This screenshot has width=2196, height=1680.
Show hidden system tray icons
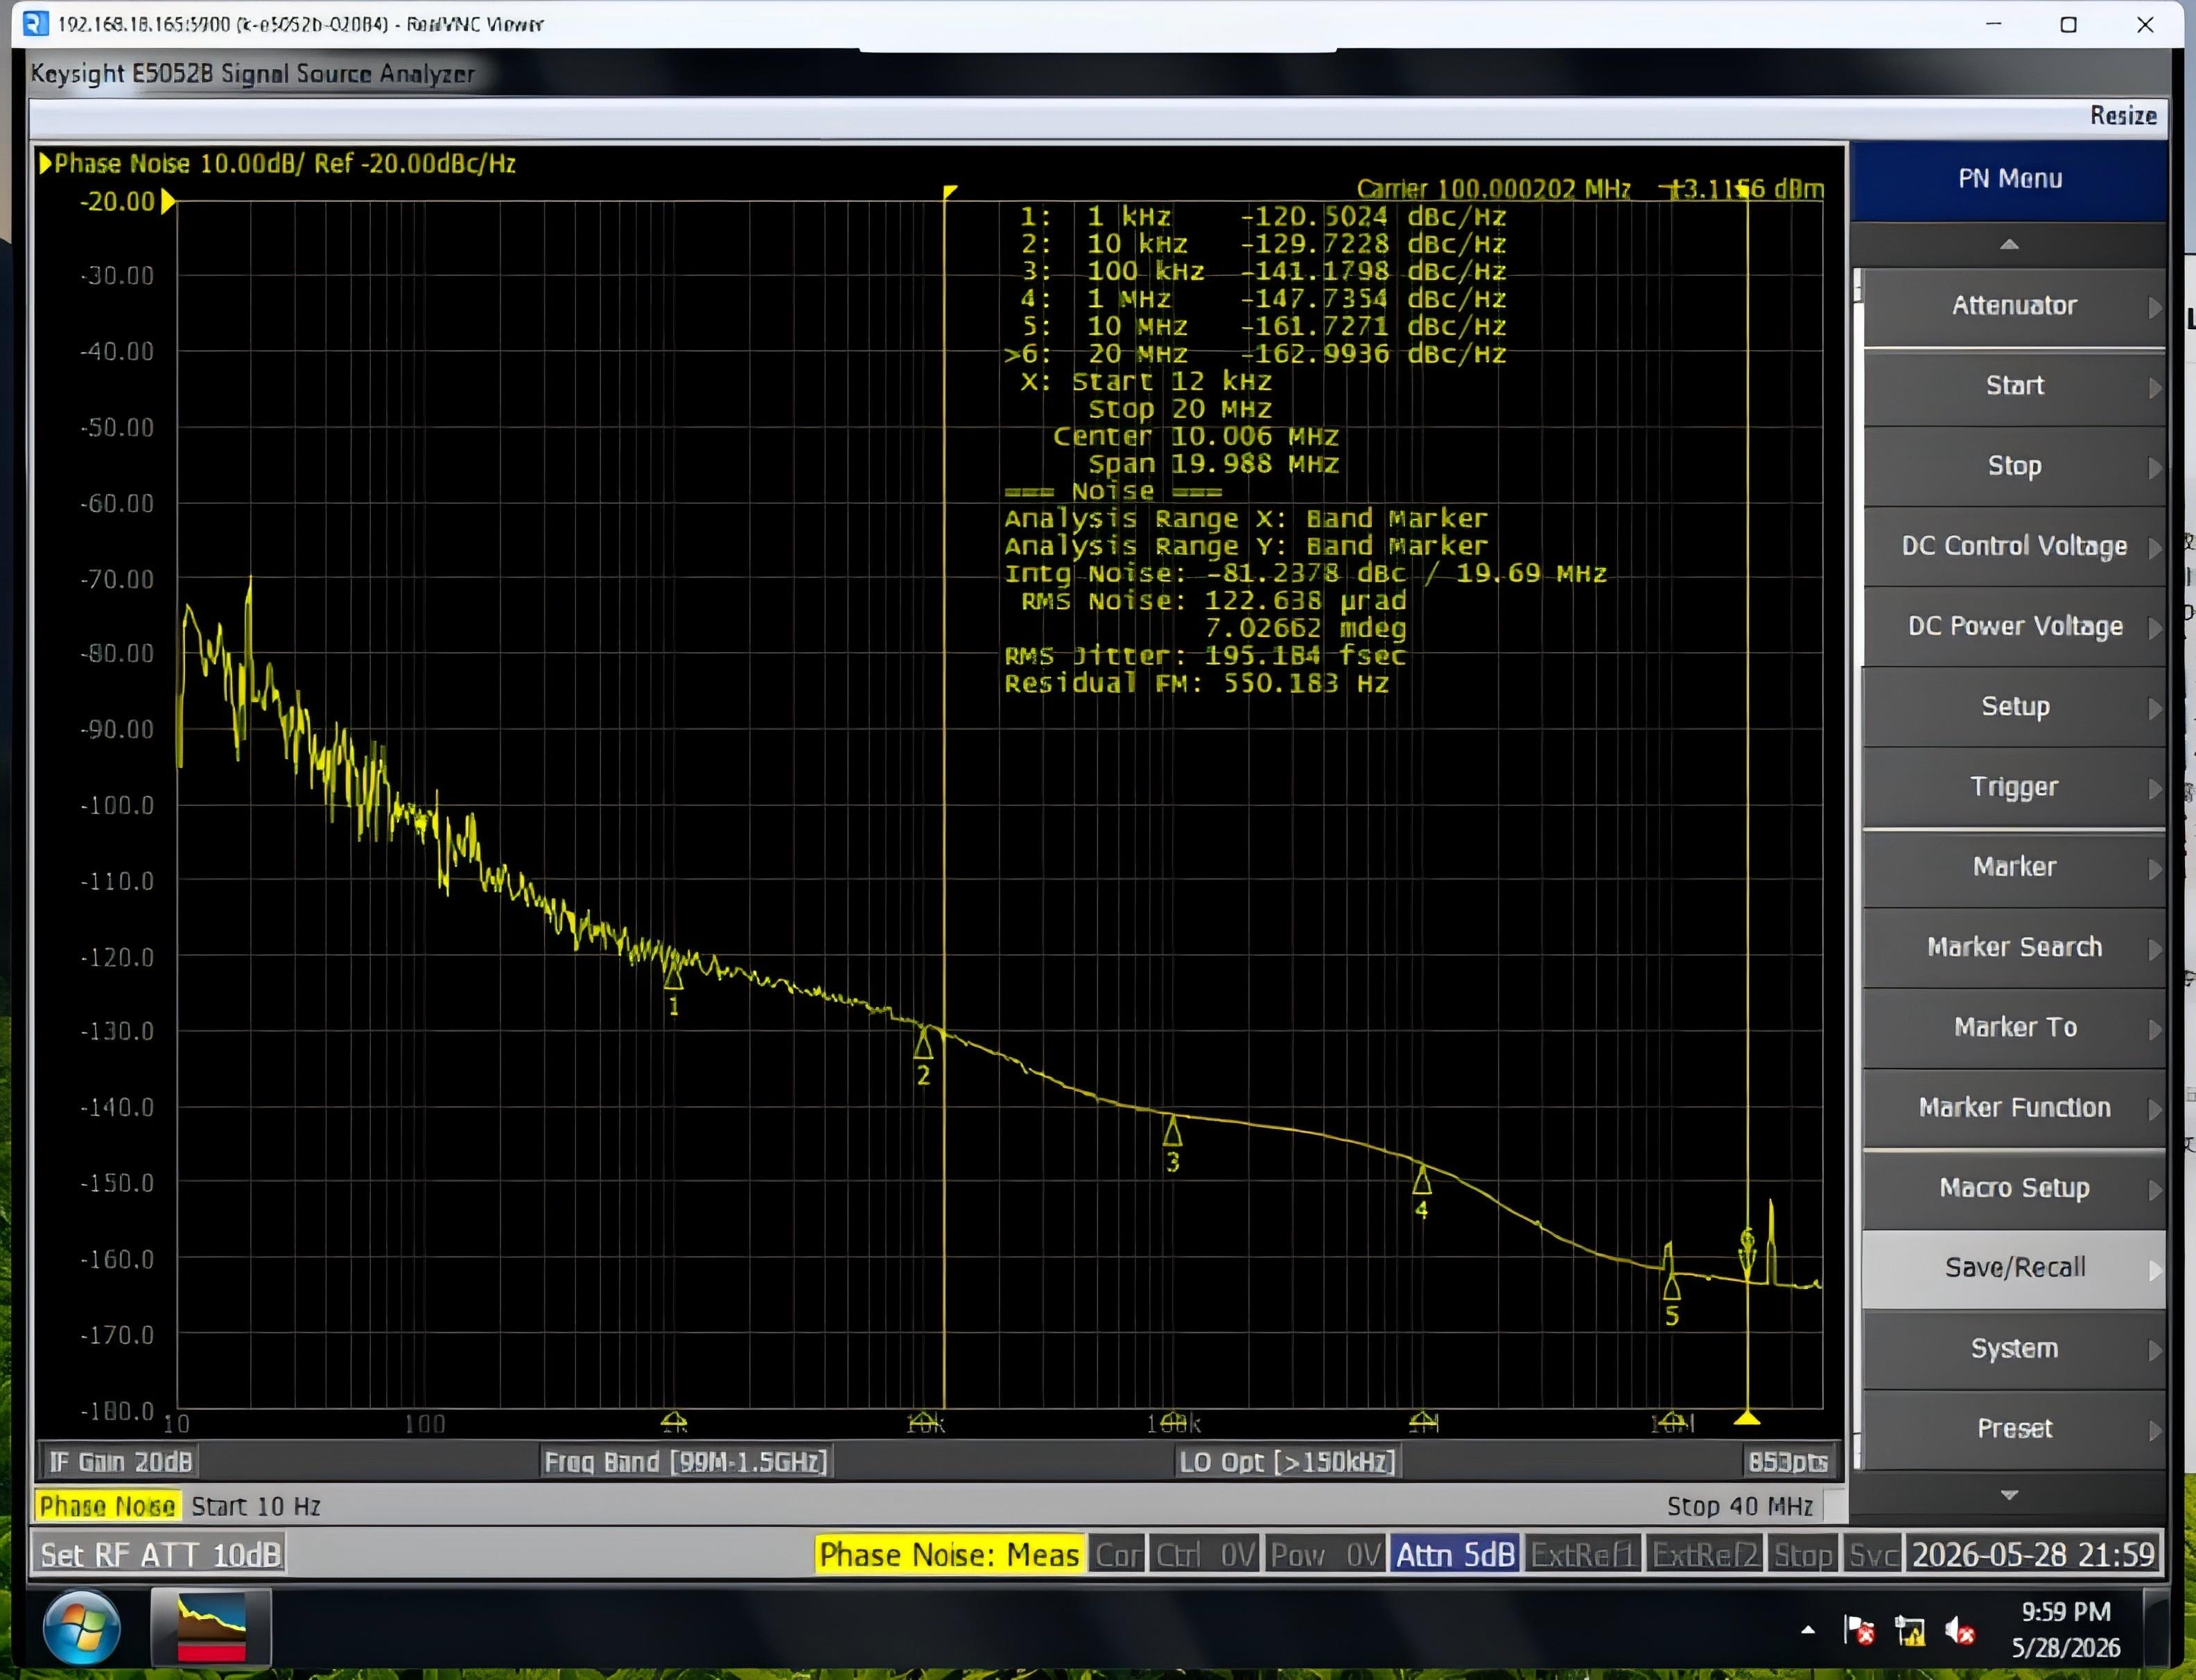pos(1808,1630)
